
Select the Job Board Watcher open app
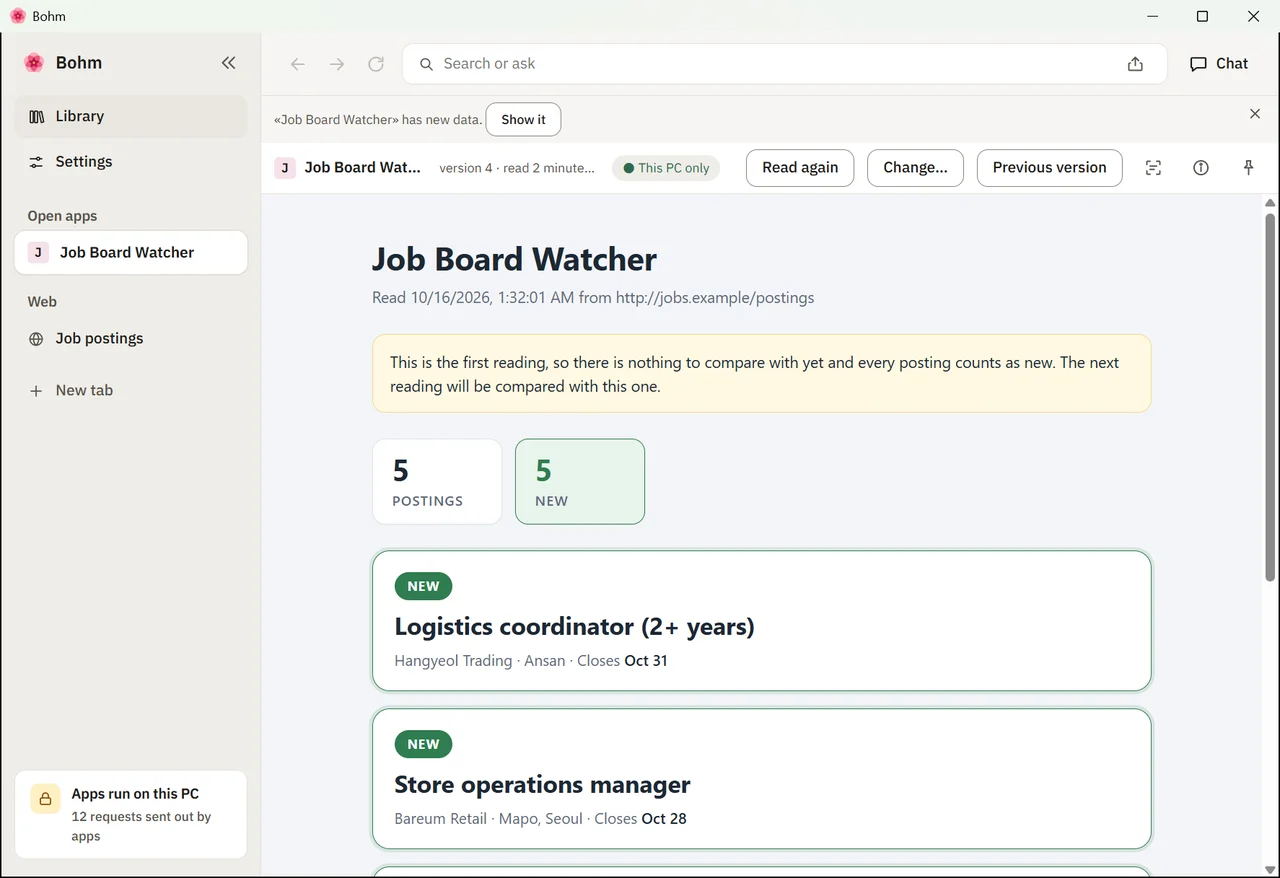pyautogui.click(x=131, y=253)
